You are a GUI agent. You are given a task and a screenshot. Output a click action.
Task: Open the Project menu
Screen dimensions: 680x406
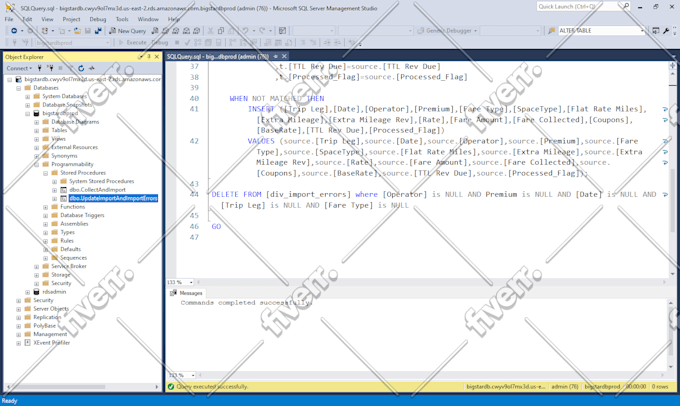point(71,19)
